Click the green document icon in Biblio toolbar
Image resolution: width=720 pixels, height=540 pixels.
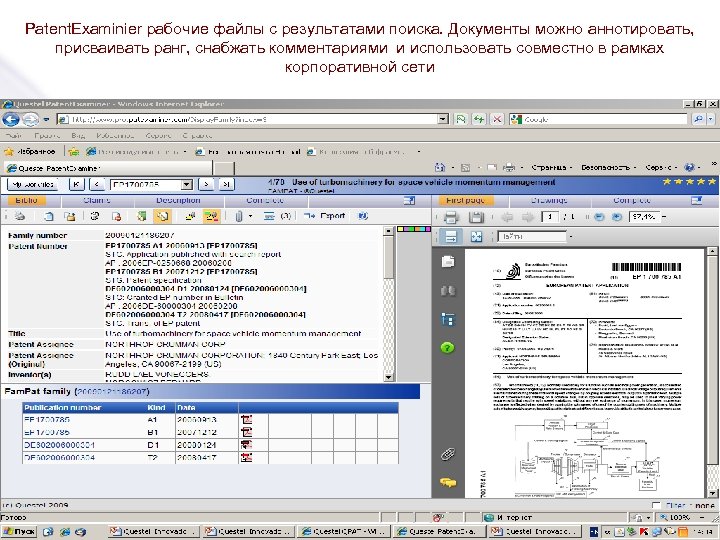(x=142, y=216)
